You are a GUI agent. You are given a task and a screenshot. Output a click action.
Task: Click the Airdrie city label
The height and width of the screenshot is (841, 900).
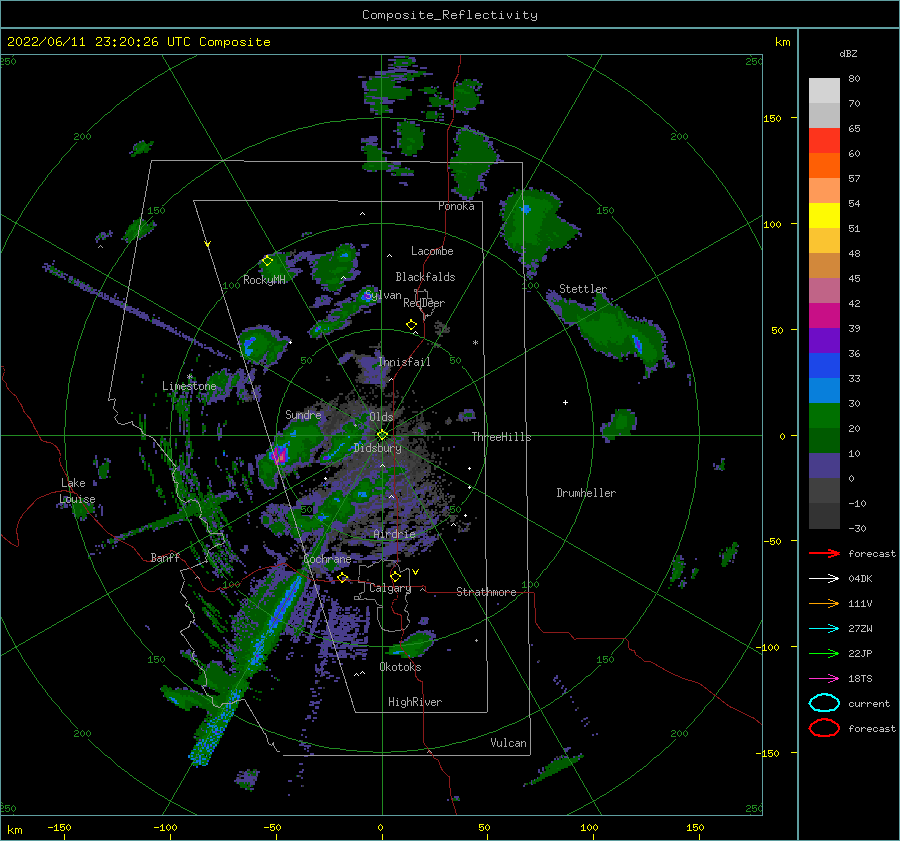tap(394, 534)
